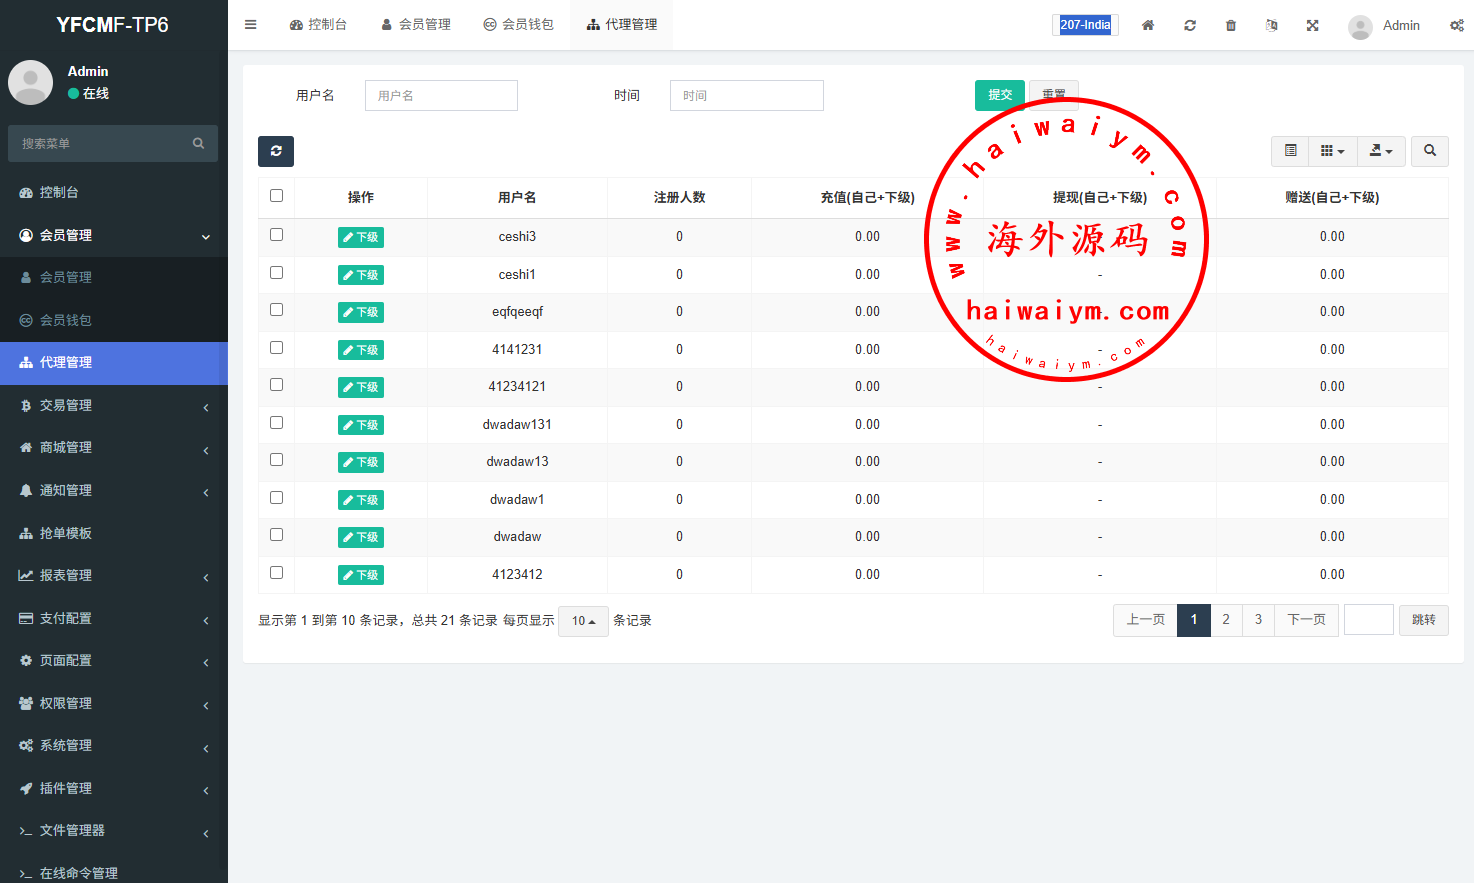The width and height of the screenshot is (1474, 883).
Task: Click the dark table refresh button
Action: [x=276, y=151]
